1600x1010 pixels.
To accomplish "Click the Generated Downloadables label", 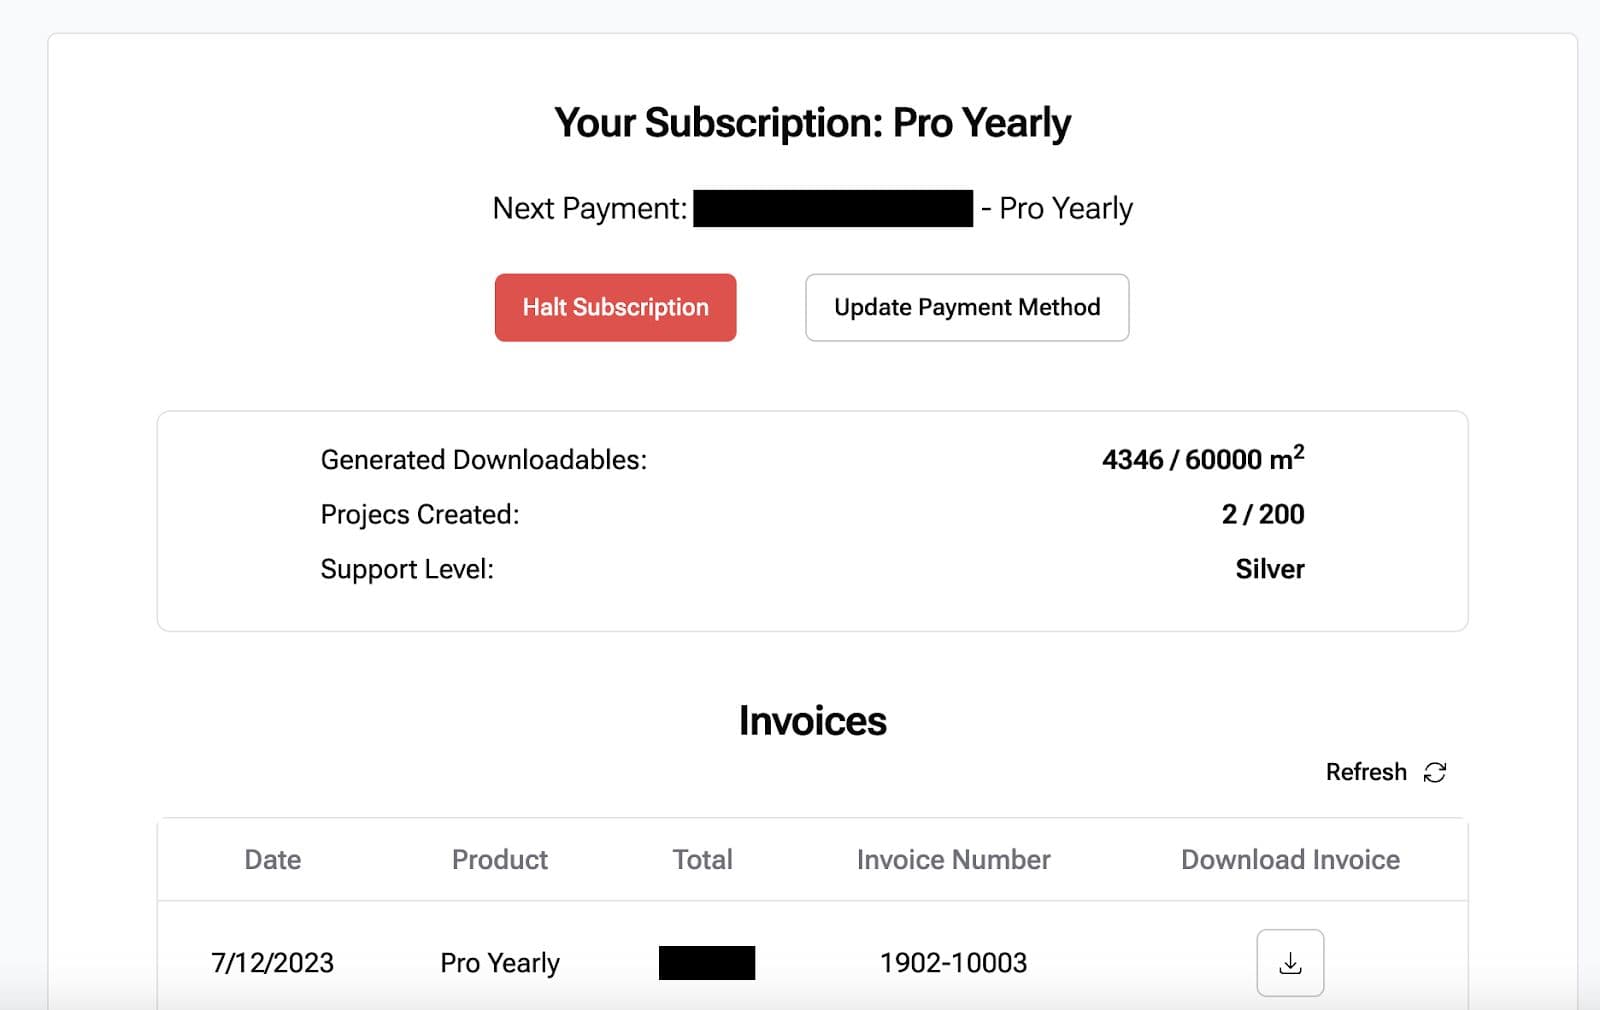I will click(483, 460).
